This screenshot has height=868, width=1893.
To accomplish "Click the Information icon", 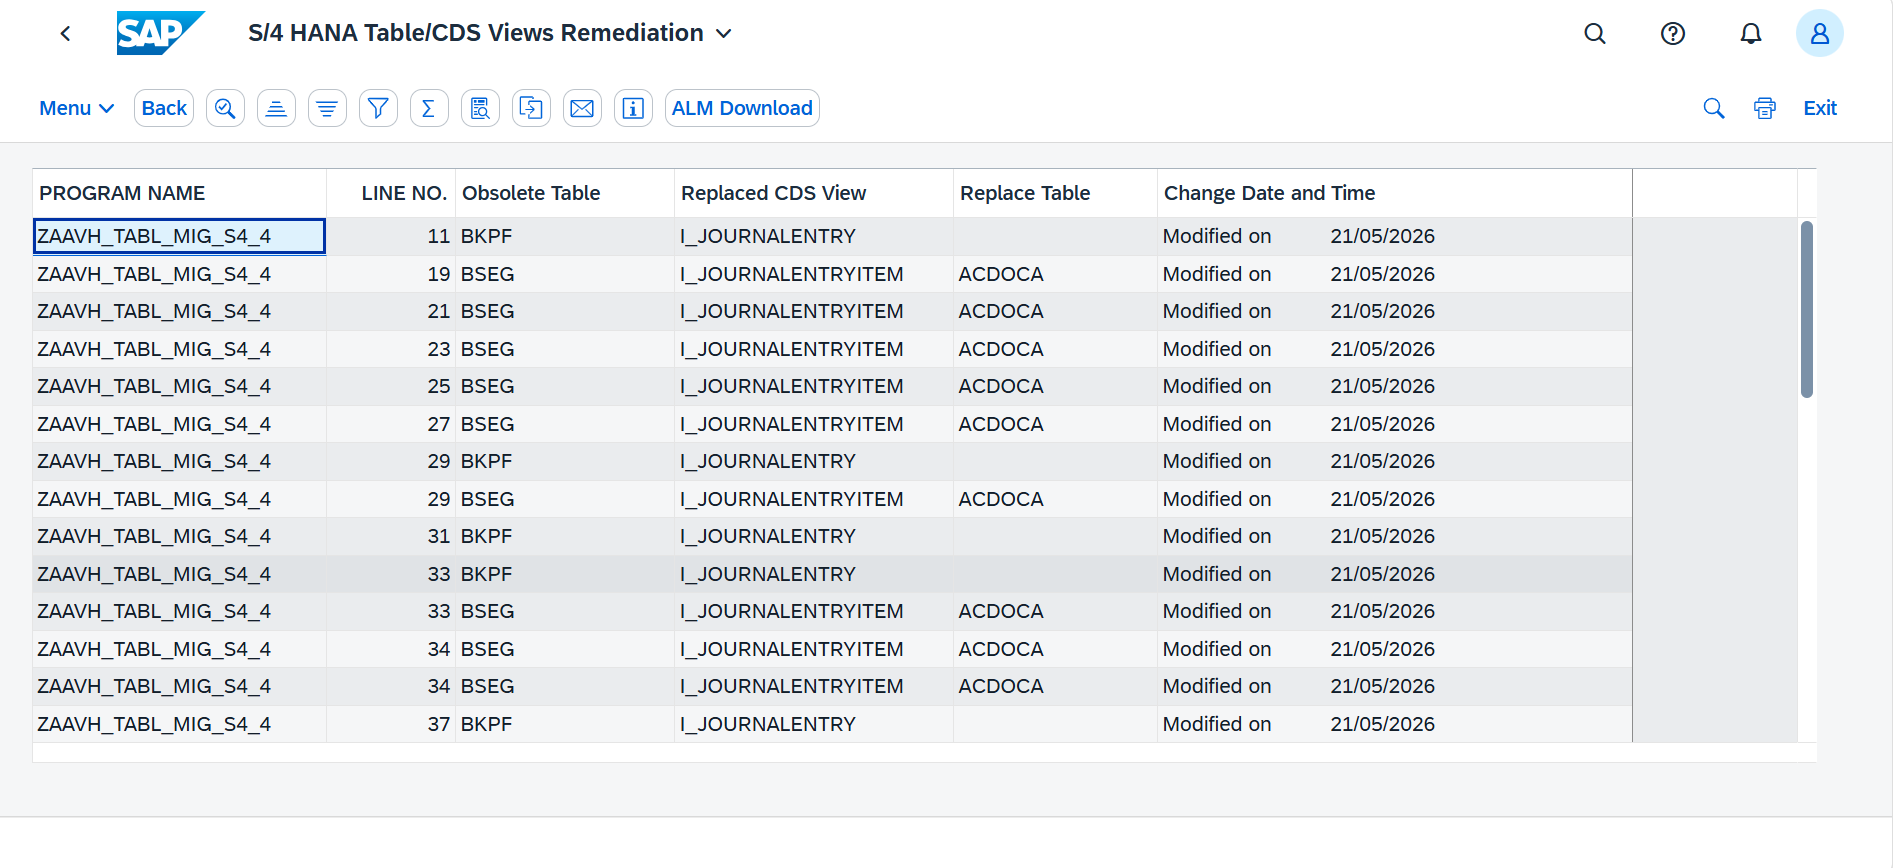I will point(633,108).
